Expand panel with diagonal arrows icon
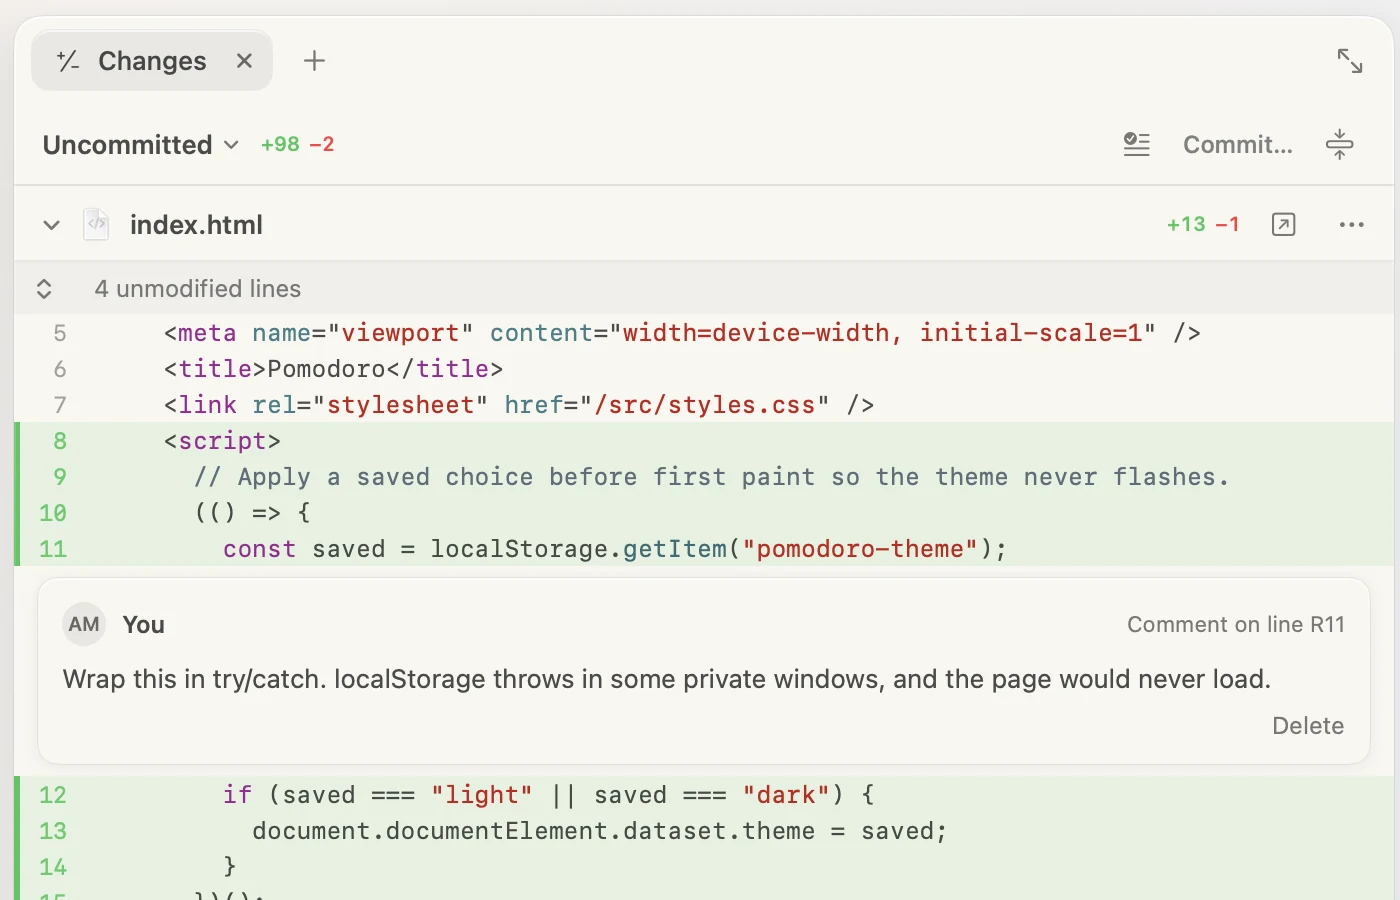Image resolution: width=1400 pixels, height=900 pixels. click(1350, 61)
